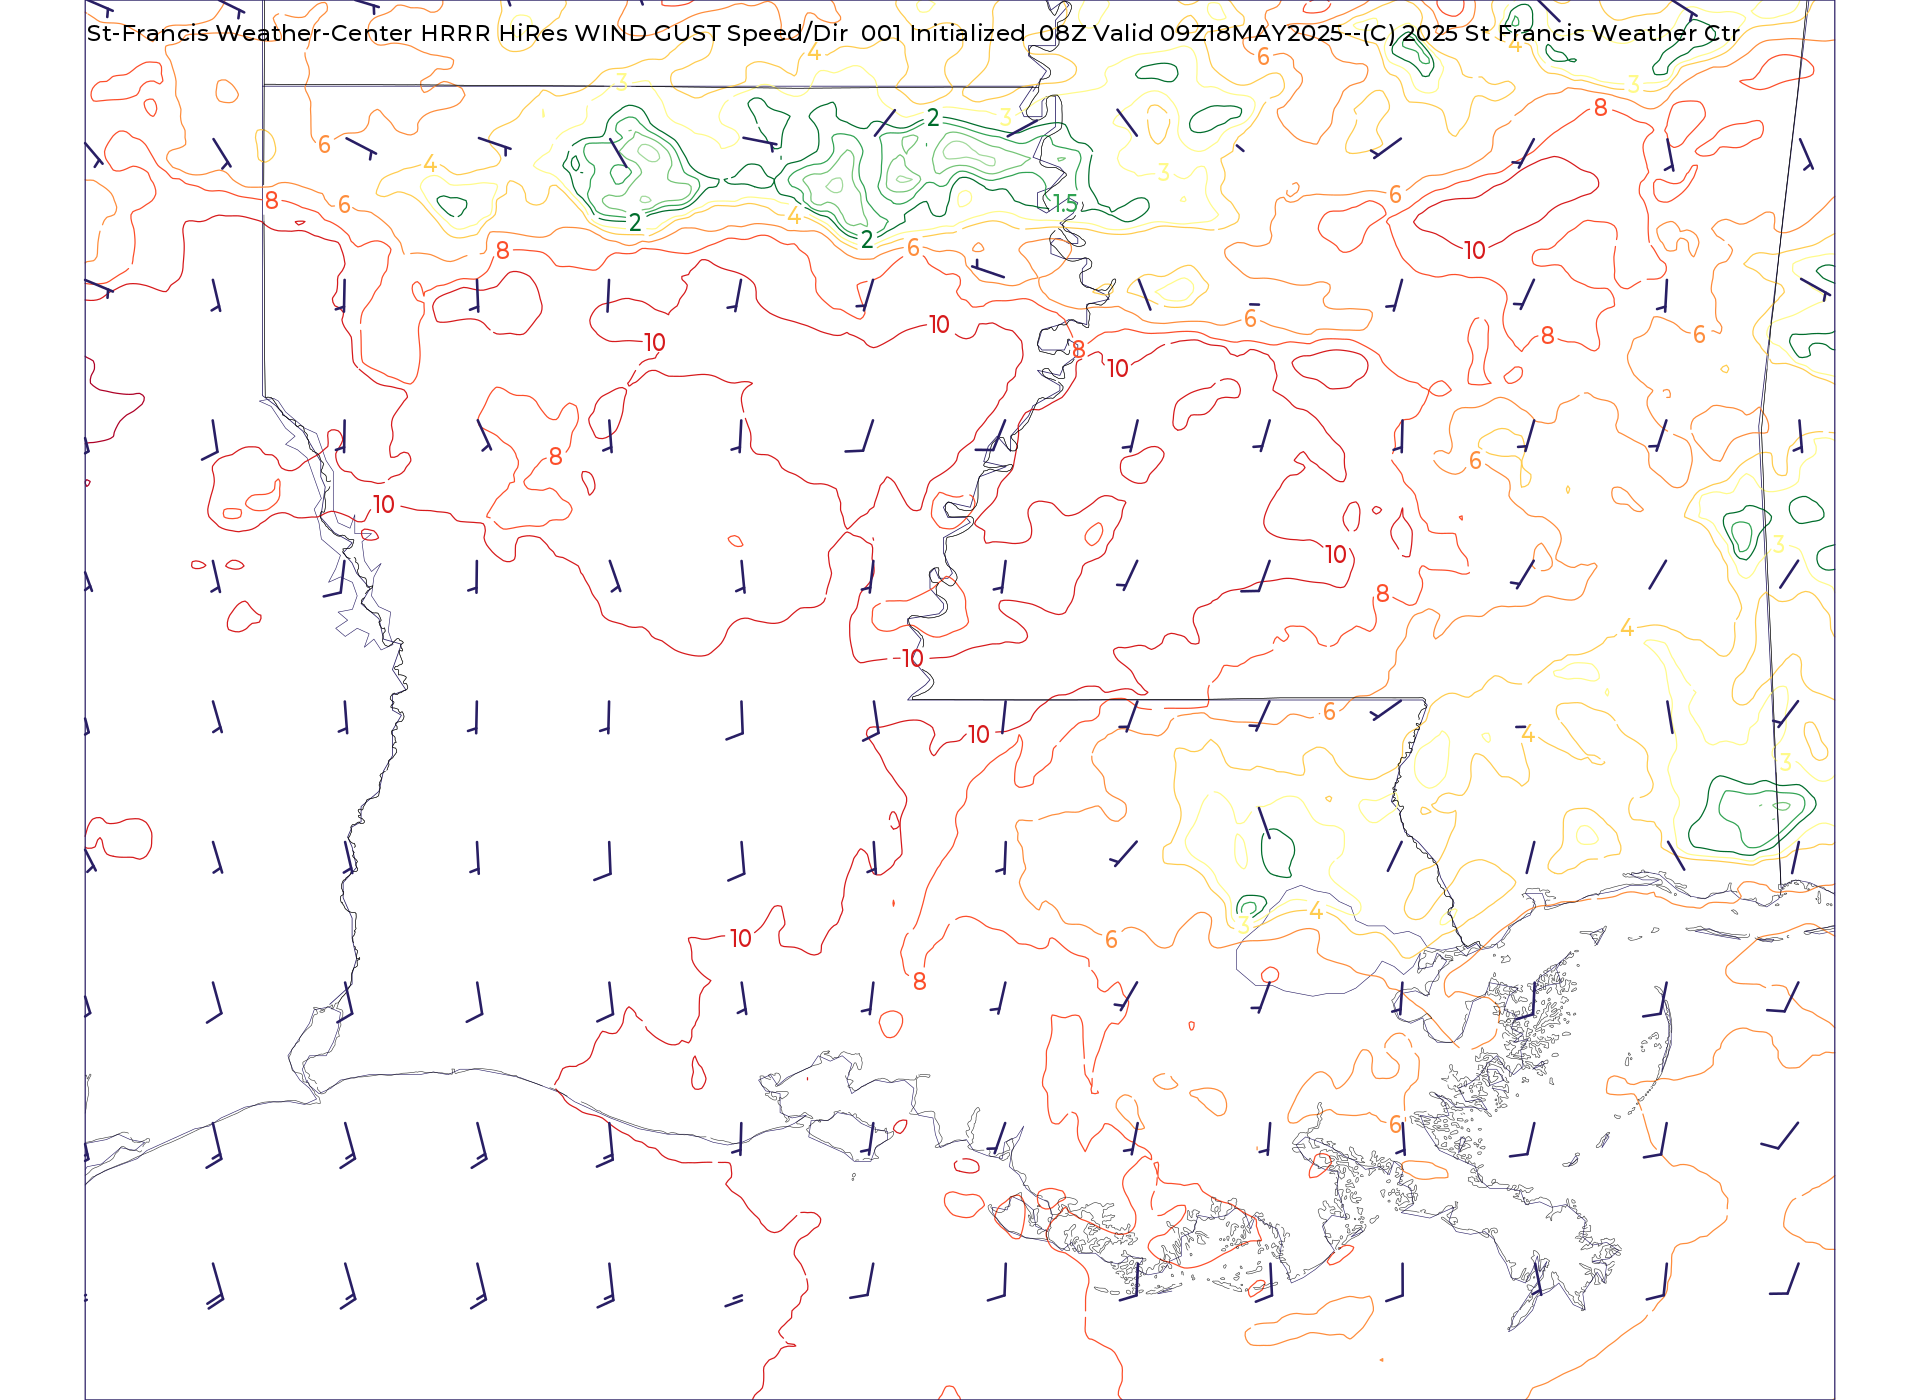
Task: Click '(C) 2025 St Francis Weather Ctr' text
Action: coord(1551,33)
